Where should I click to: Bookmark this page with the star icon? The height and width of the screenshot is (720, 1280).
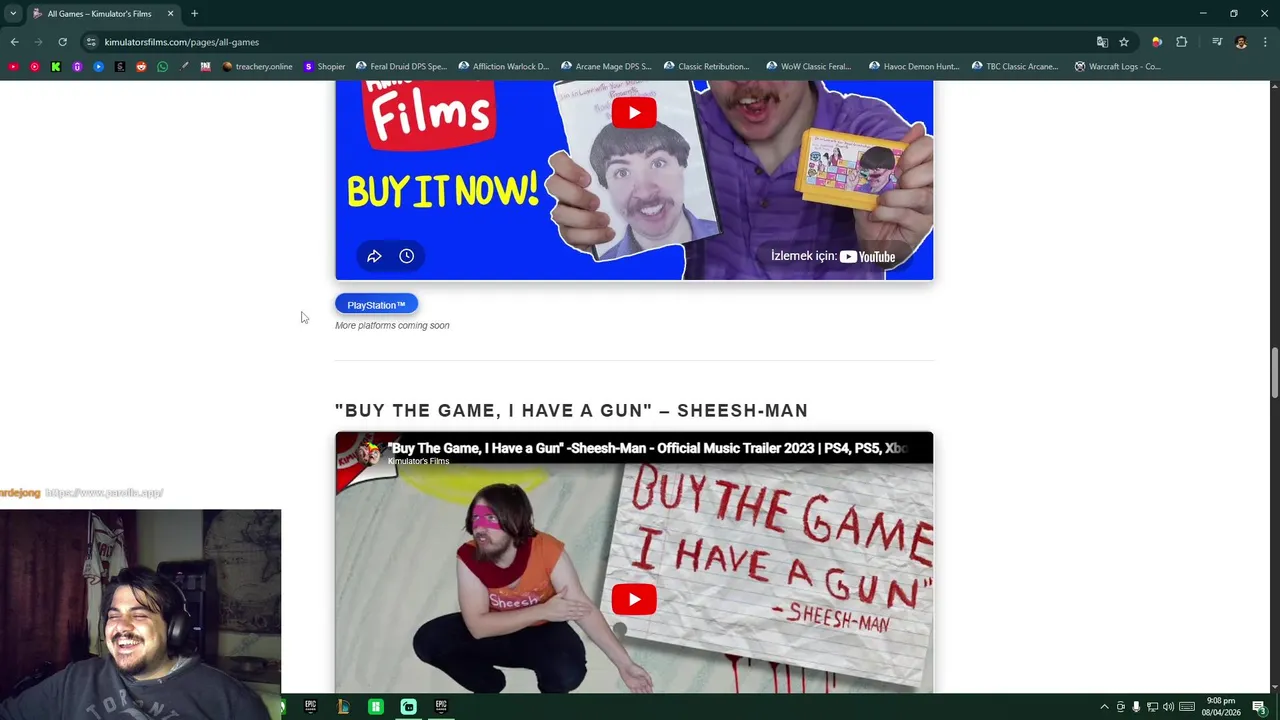[x=1124, y=42]
